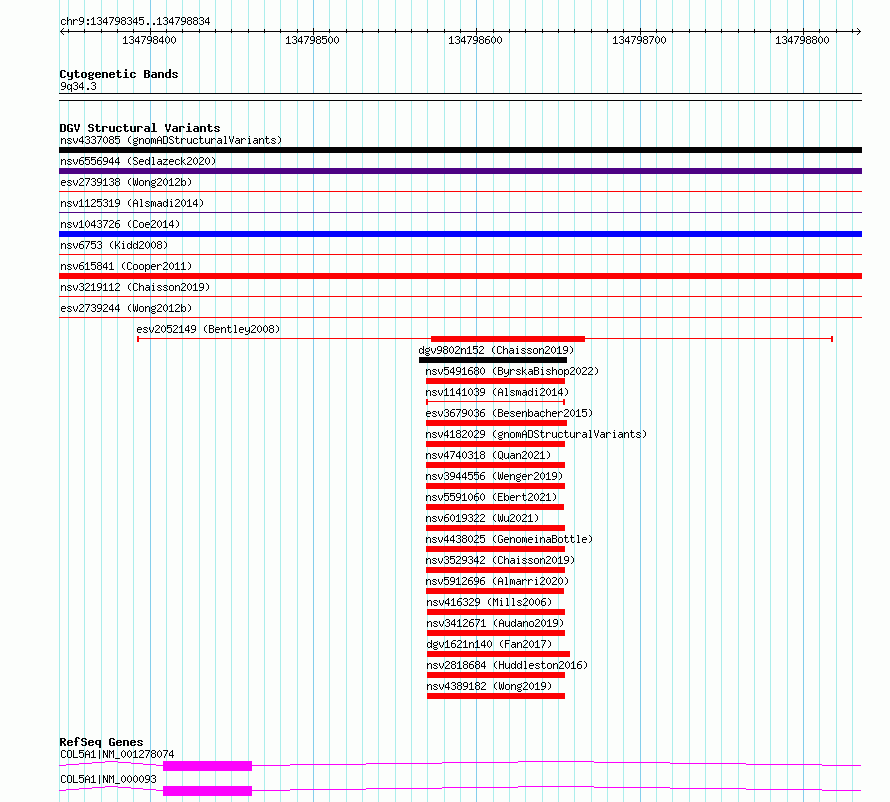Open the Cytogenetic Bands track heading
Viewport: 890px width, 802px height.
(119, 74)
